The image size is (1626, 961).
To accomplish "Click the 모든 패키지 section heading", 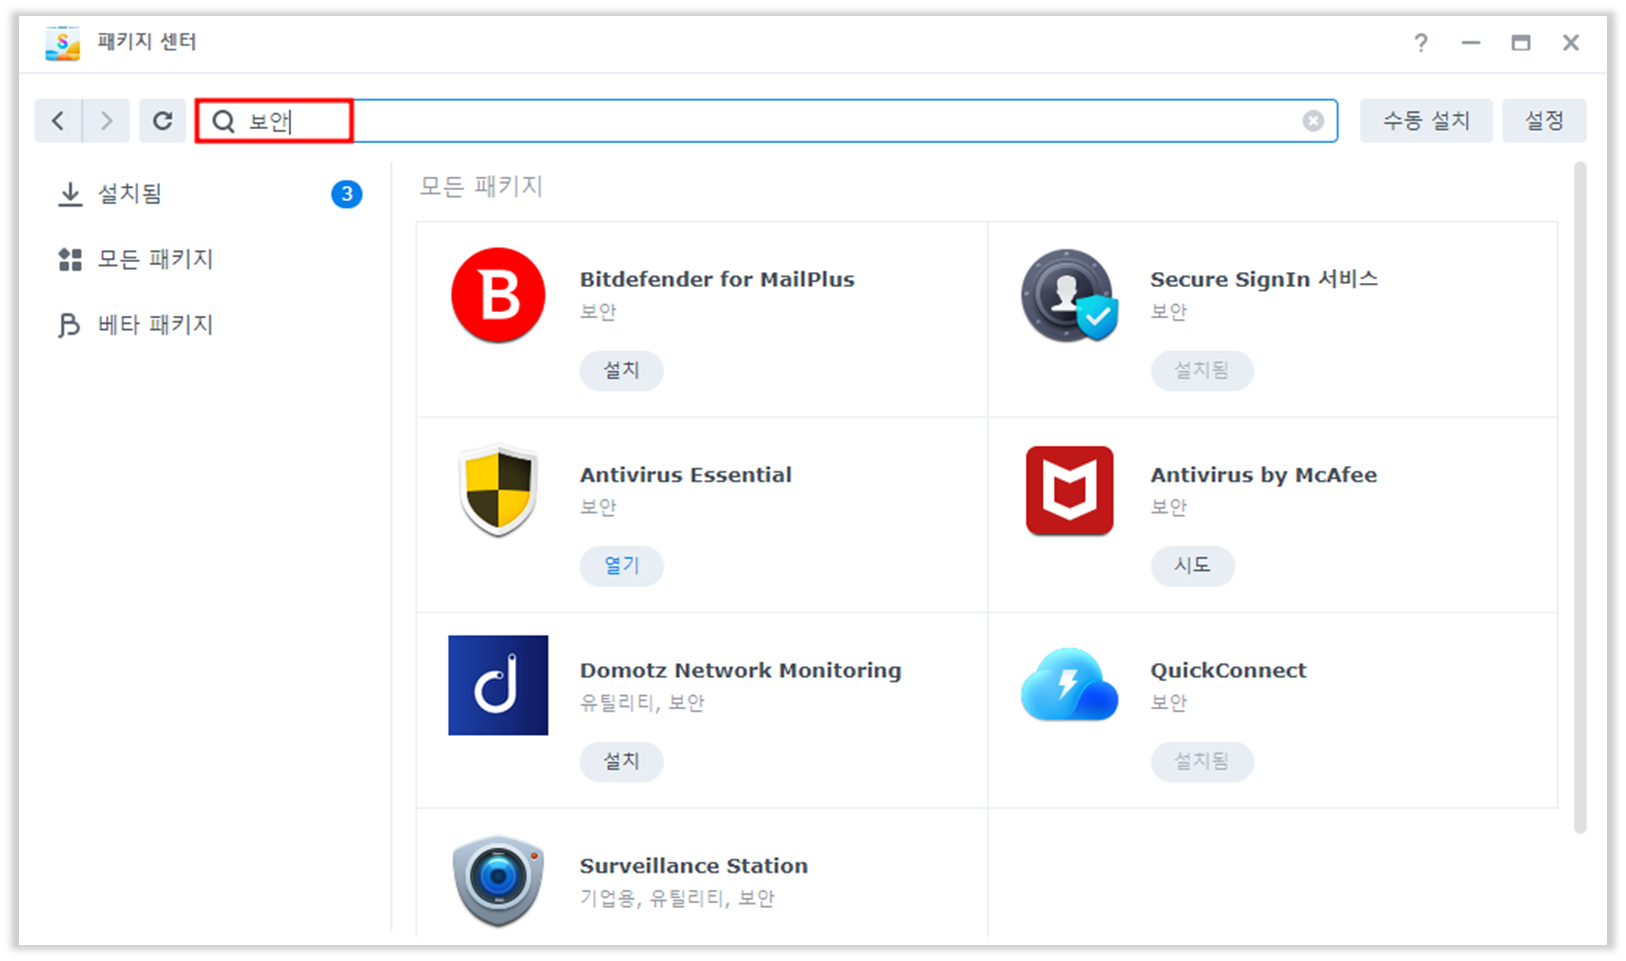I will (x=481, y=187).
